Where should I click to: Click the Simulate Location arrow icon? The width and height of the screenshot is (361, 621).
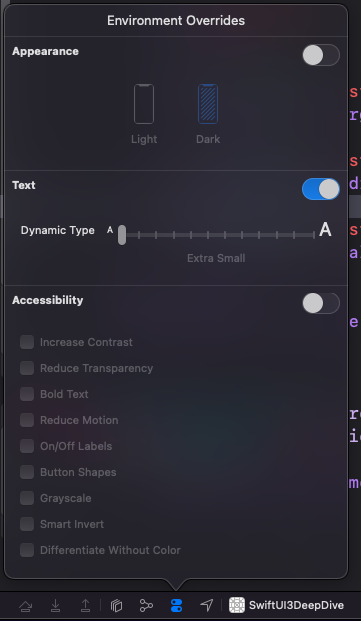pyautogui.click(x=206, y=605)
